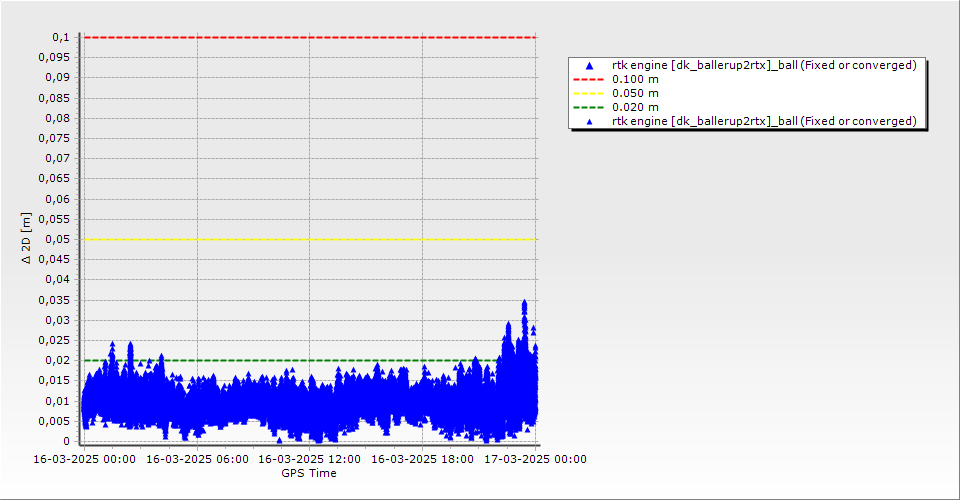Click rtk engine legend text beside large triangle
Viewport: 960px width, 500px height.
coord(764,65)
